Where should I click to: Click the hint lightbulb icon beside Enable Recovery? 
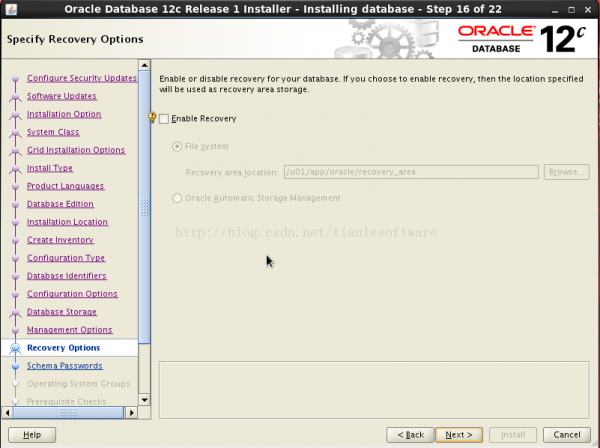pyautogui.click(x=152, y=117)
